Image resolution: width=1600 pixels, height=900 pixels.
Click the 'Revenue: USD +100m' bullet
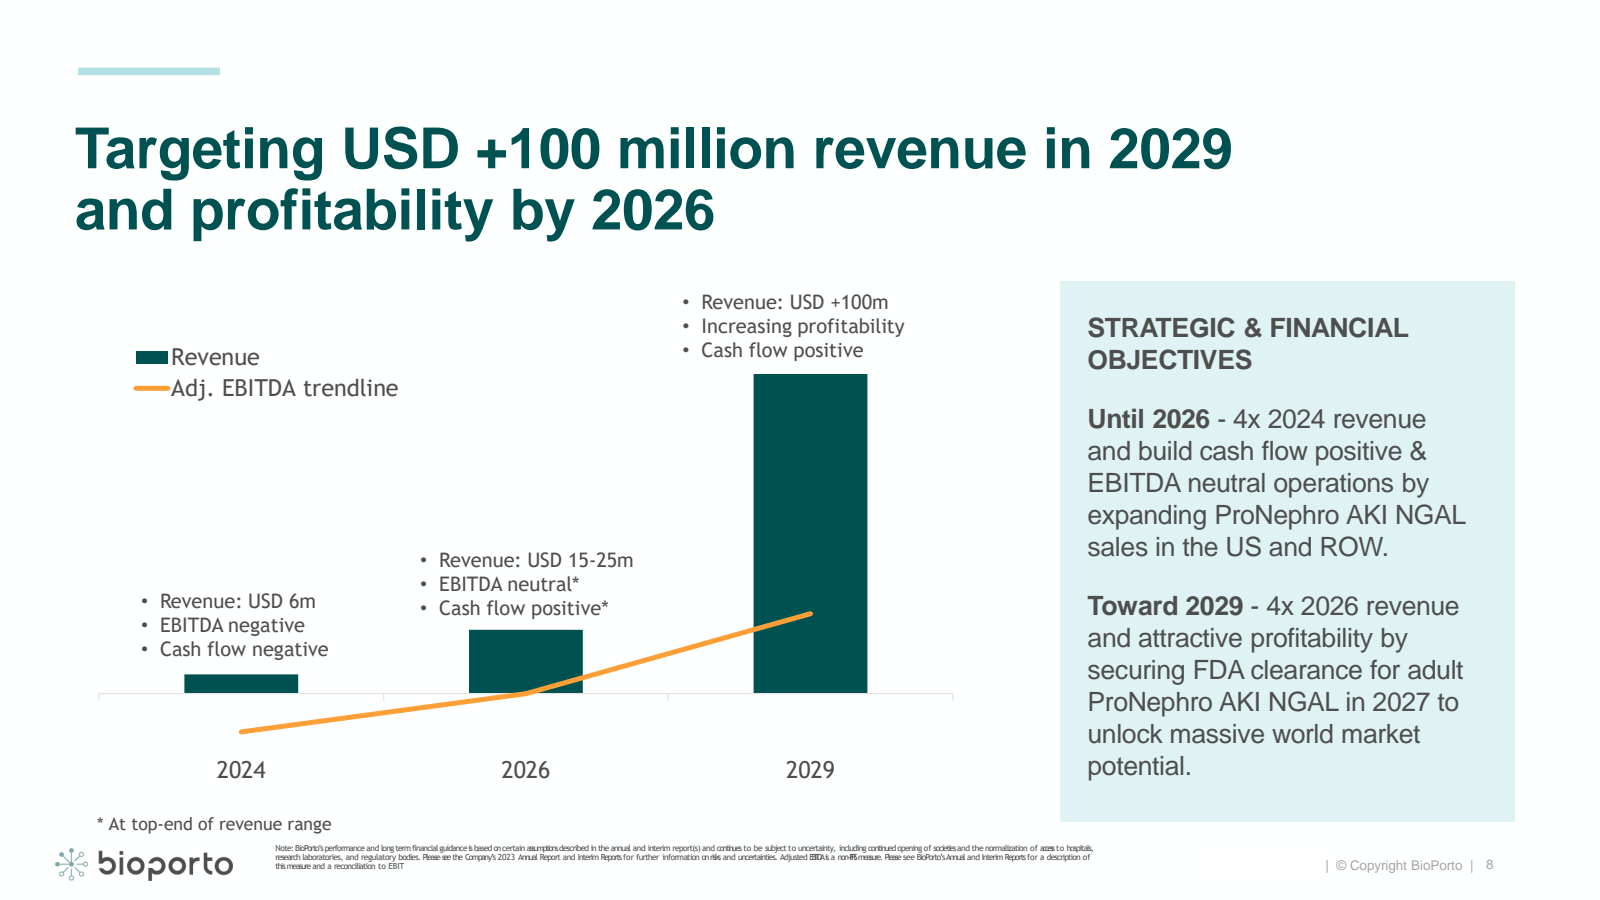point(795,302)
